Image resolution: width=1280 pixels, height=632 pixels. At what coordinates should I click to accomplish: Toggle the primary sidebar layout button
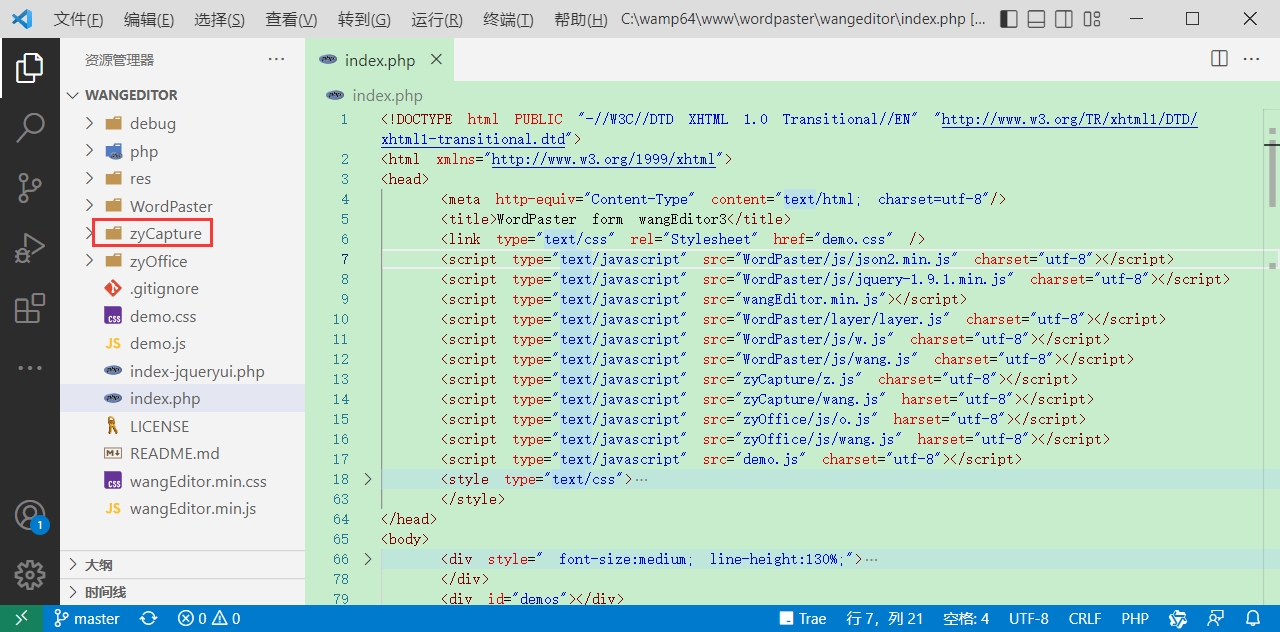tap(1009, 19)
